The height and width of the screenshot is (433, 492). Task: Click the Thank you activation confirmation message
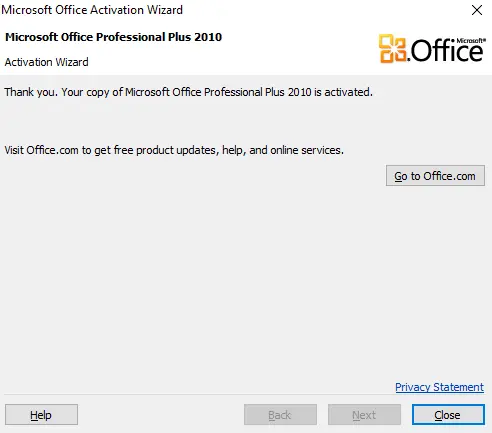(188, 92)
